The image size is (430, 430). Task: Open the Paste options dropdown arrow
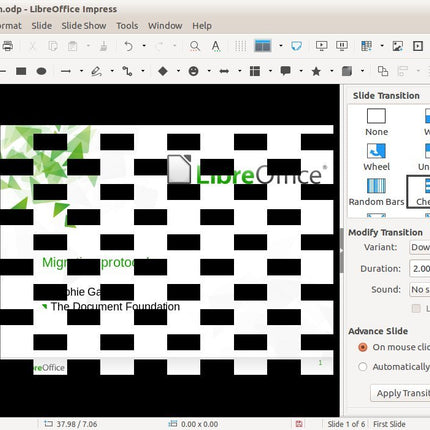[88, 46]
